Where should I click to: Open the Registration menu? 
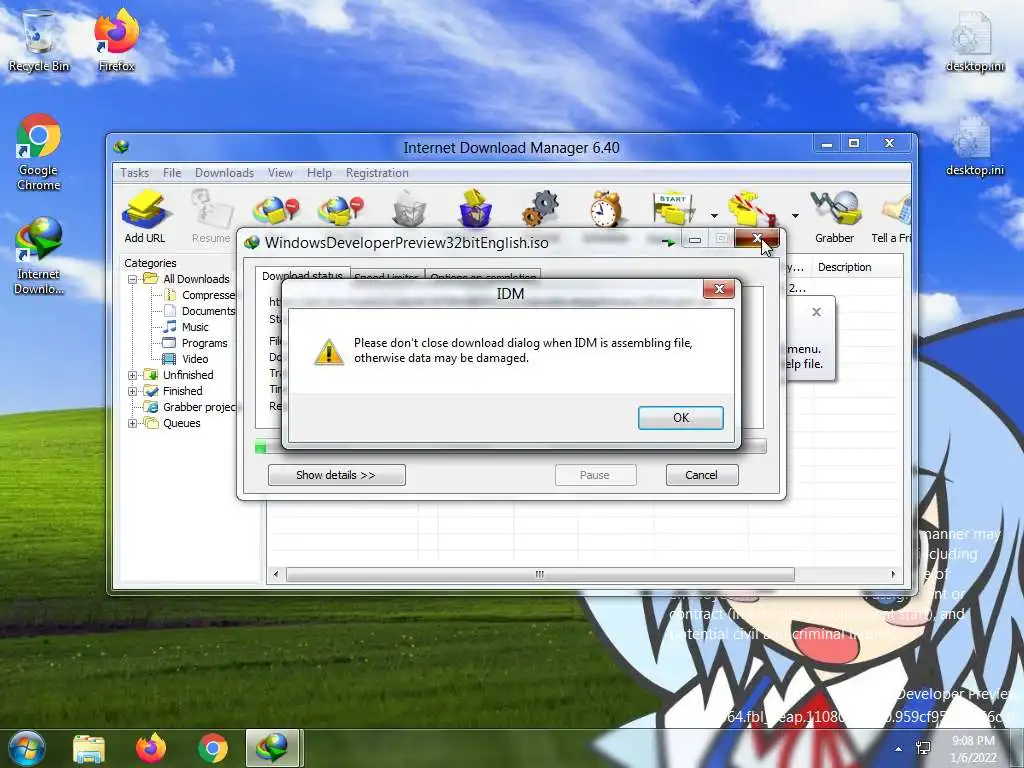click(377, 173)
